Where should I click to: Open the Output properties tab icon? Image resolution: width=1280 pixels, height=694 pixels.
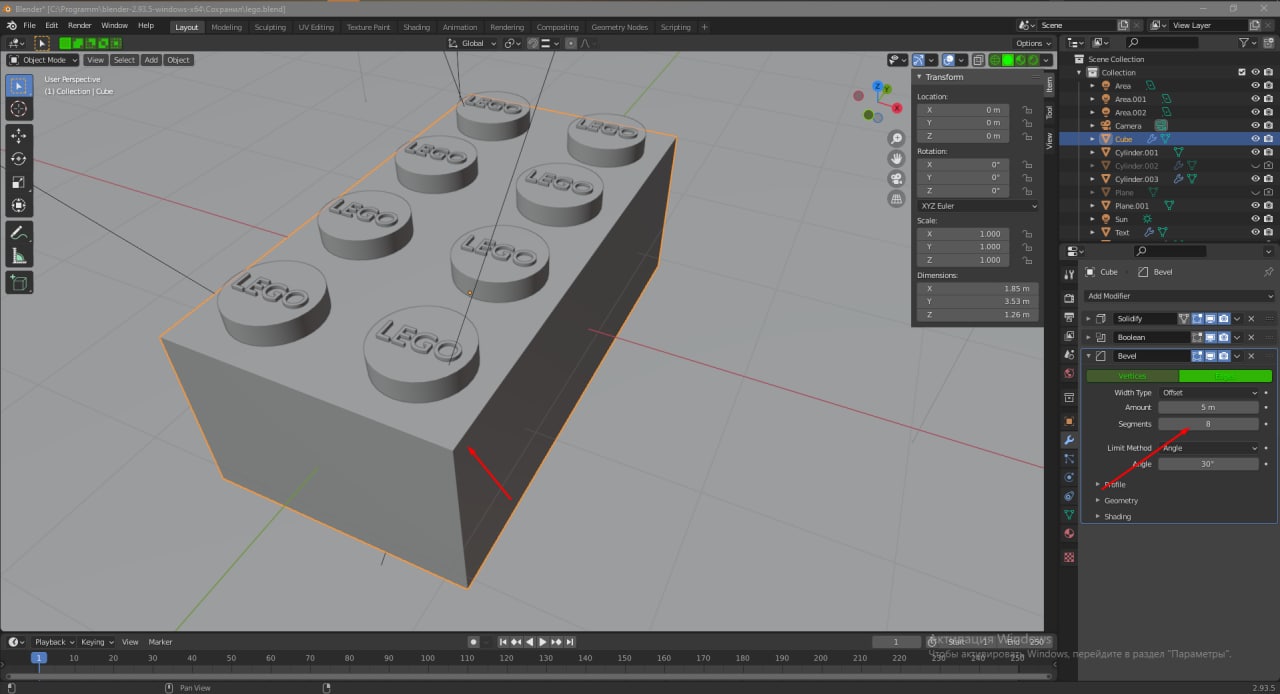pos(1069,317)
